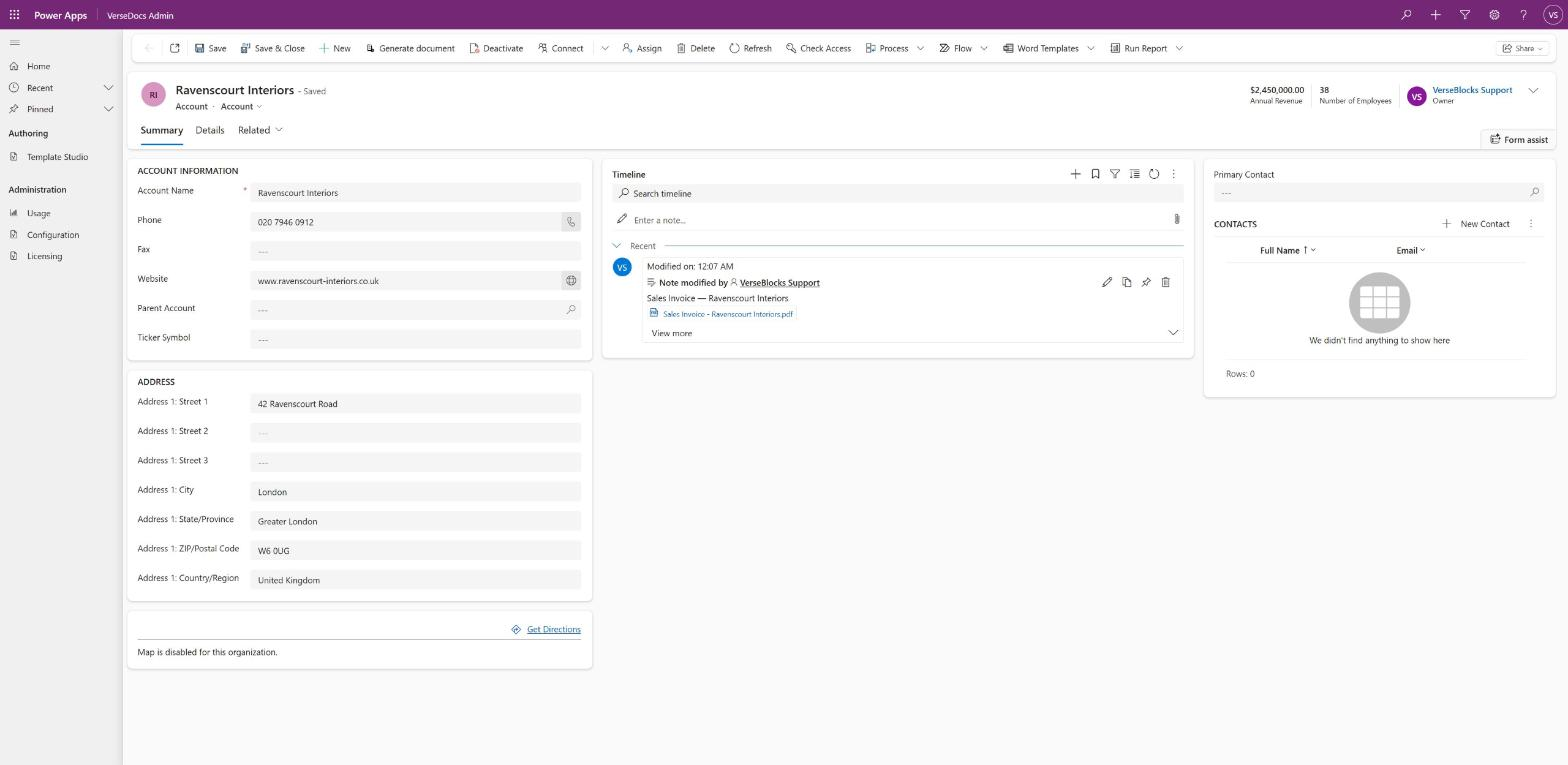
Task: Open the VS user account avatar
Action: pos(1553,15)
